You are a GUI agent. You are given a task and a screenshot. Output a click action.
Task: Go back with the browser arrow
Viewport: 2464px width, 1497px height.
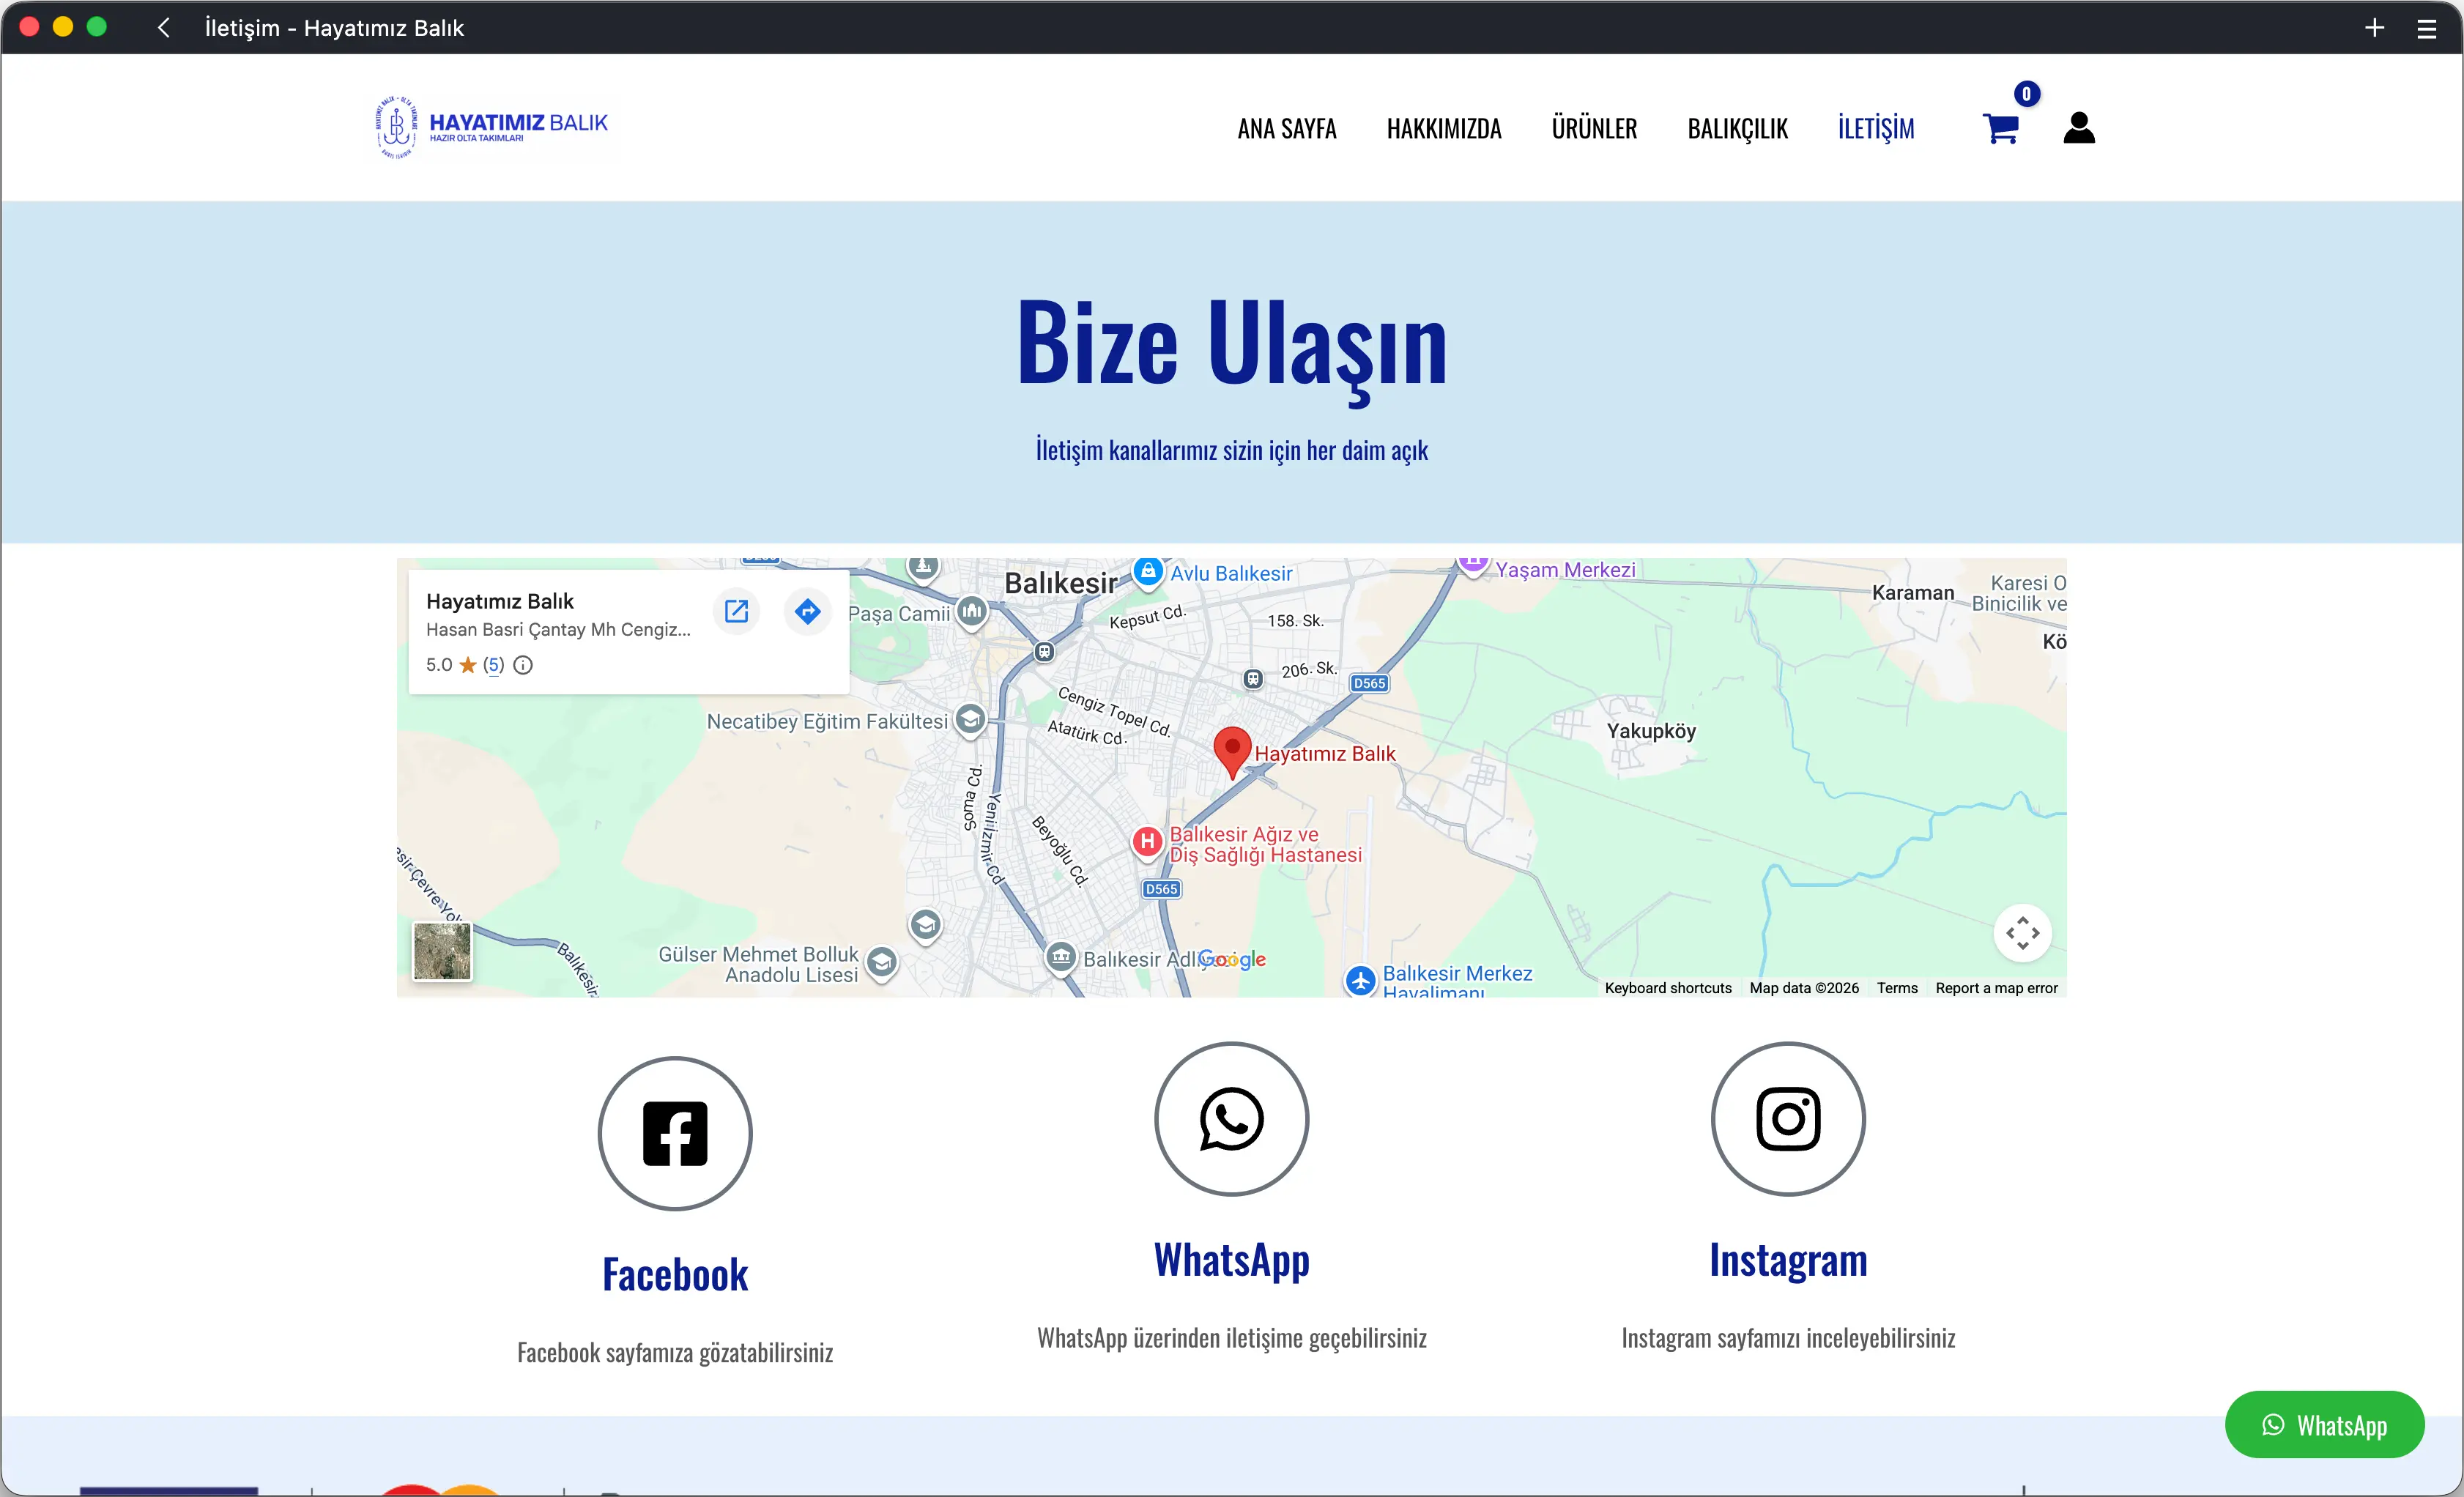[x=164, y=27]
